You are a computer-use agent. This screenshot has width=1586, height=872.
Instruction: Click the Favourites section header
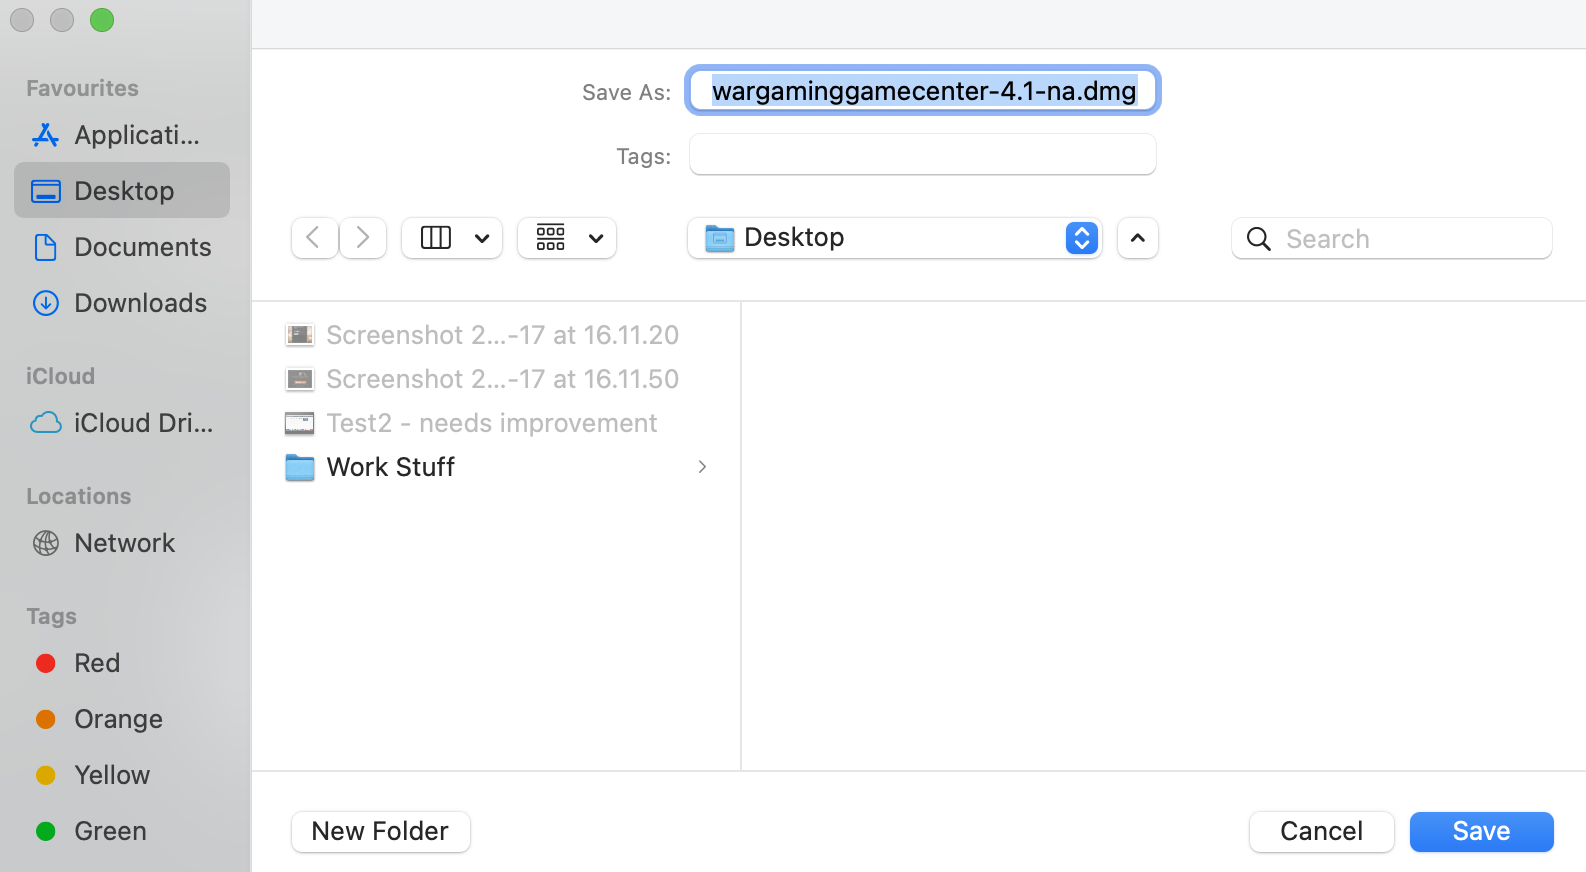click(82, 88)
